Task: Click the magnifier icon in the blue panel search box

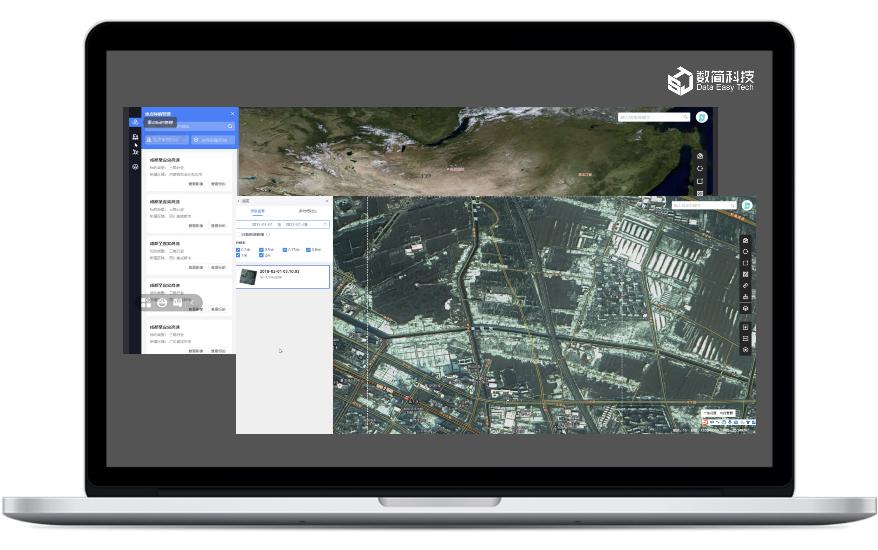Action: pos(230,126)
